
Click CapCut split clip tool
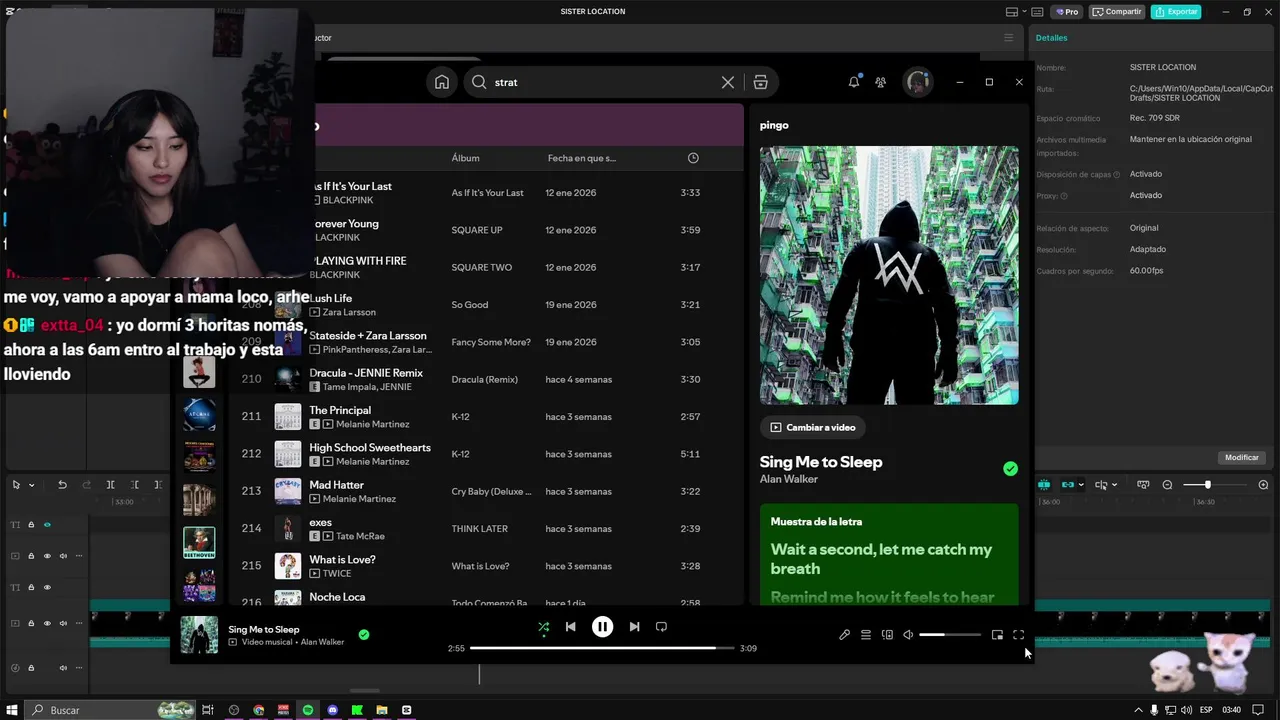tap(110, 485)
